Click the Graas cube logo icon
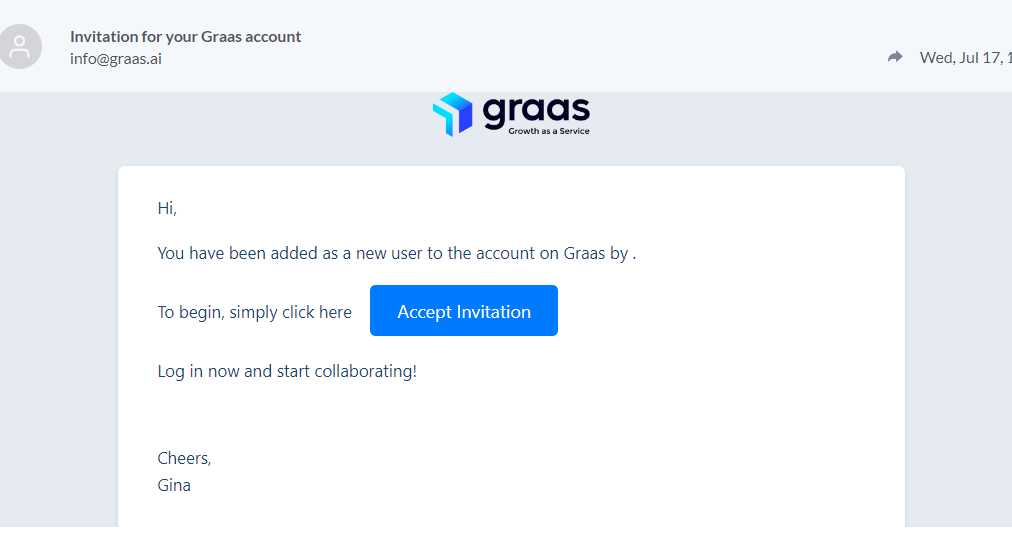 tap(452, 114)
